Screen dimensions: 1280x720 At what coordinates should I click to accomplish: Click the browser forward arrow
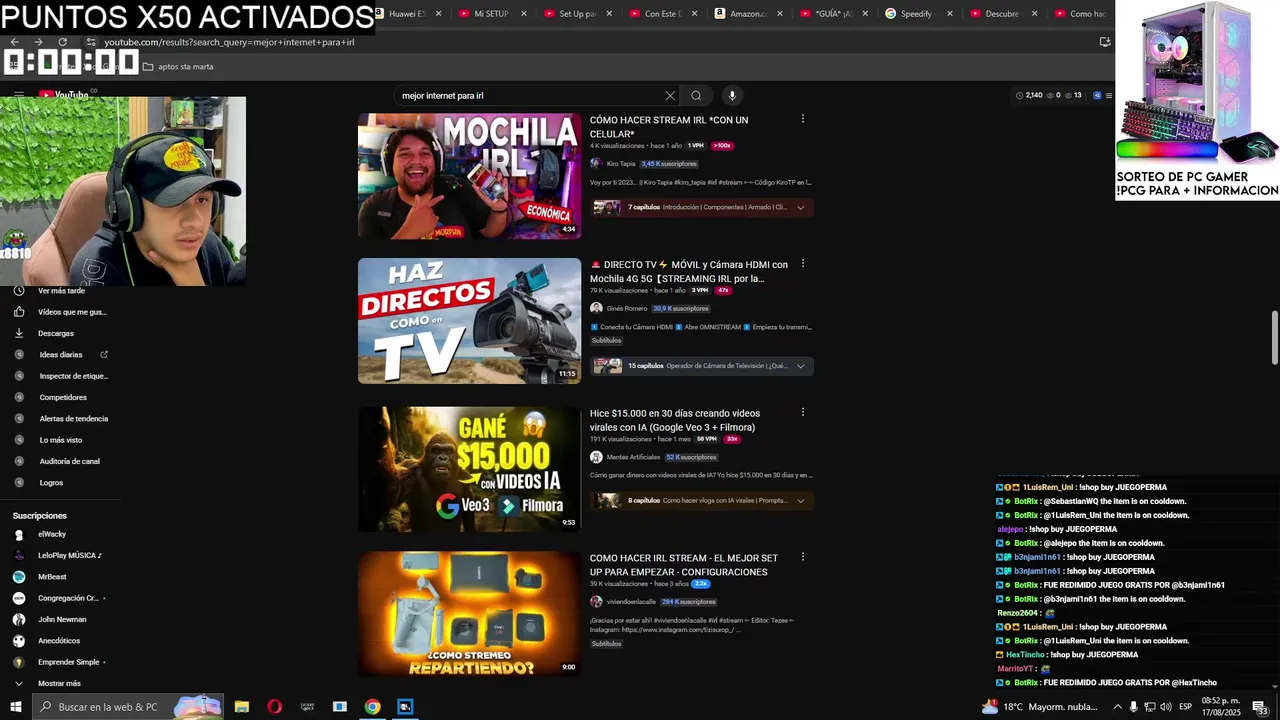(x=38, y=42)
